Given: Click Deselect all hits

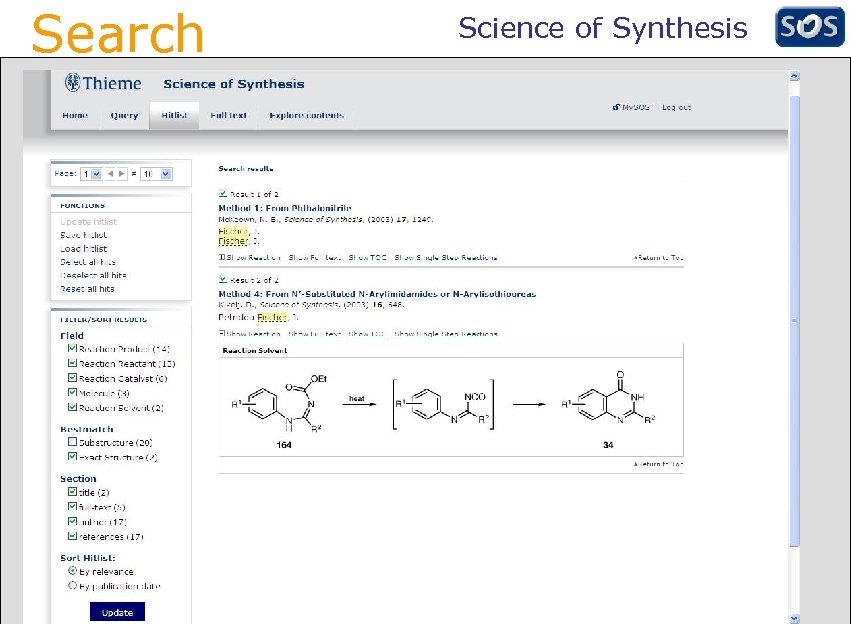Looking at the screenshot, I should (93, 275).
